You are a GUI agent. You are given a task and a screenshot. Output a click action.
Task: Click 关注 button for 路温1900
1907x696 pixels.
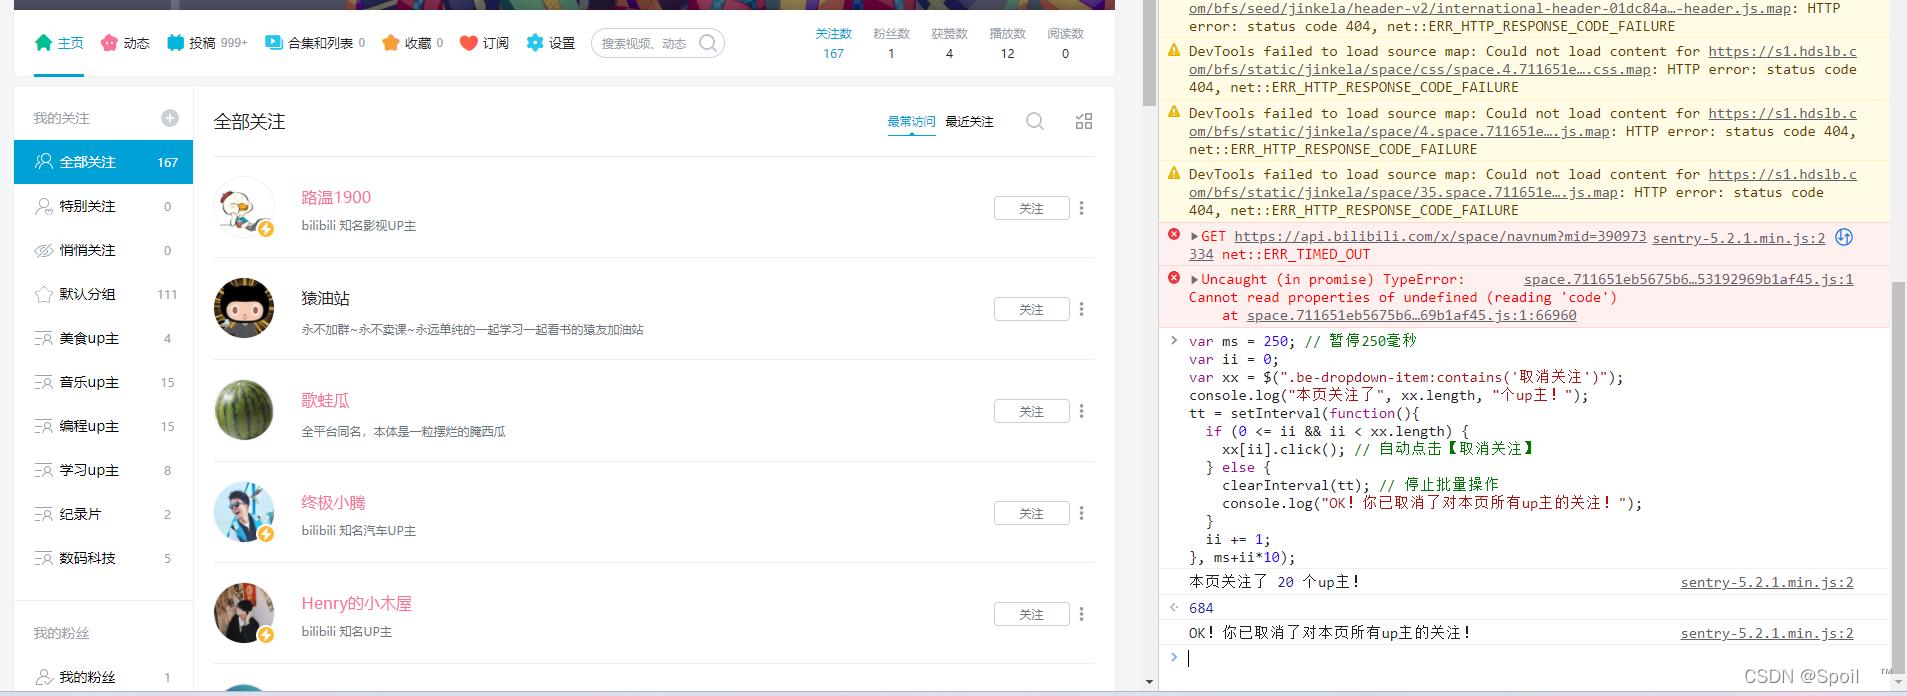pos(1032,208)
